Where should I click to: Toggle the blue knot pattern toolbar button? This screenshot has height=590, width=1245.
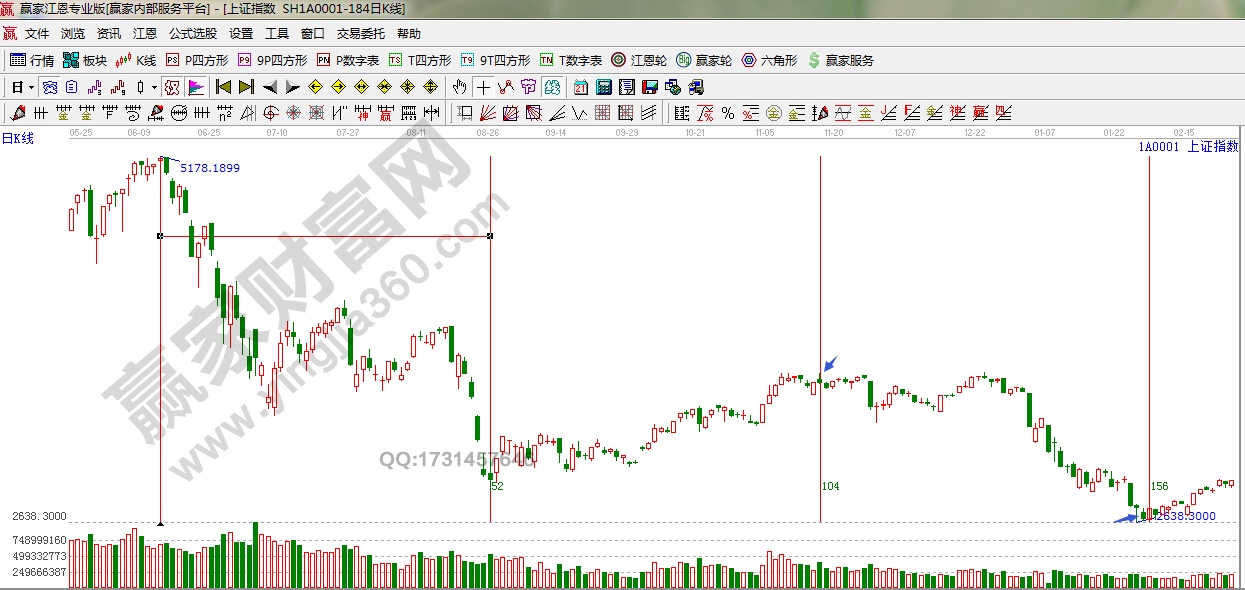pyautogui.click(x=49, y=87)
